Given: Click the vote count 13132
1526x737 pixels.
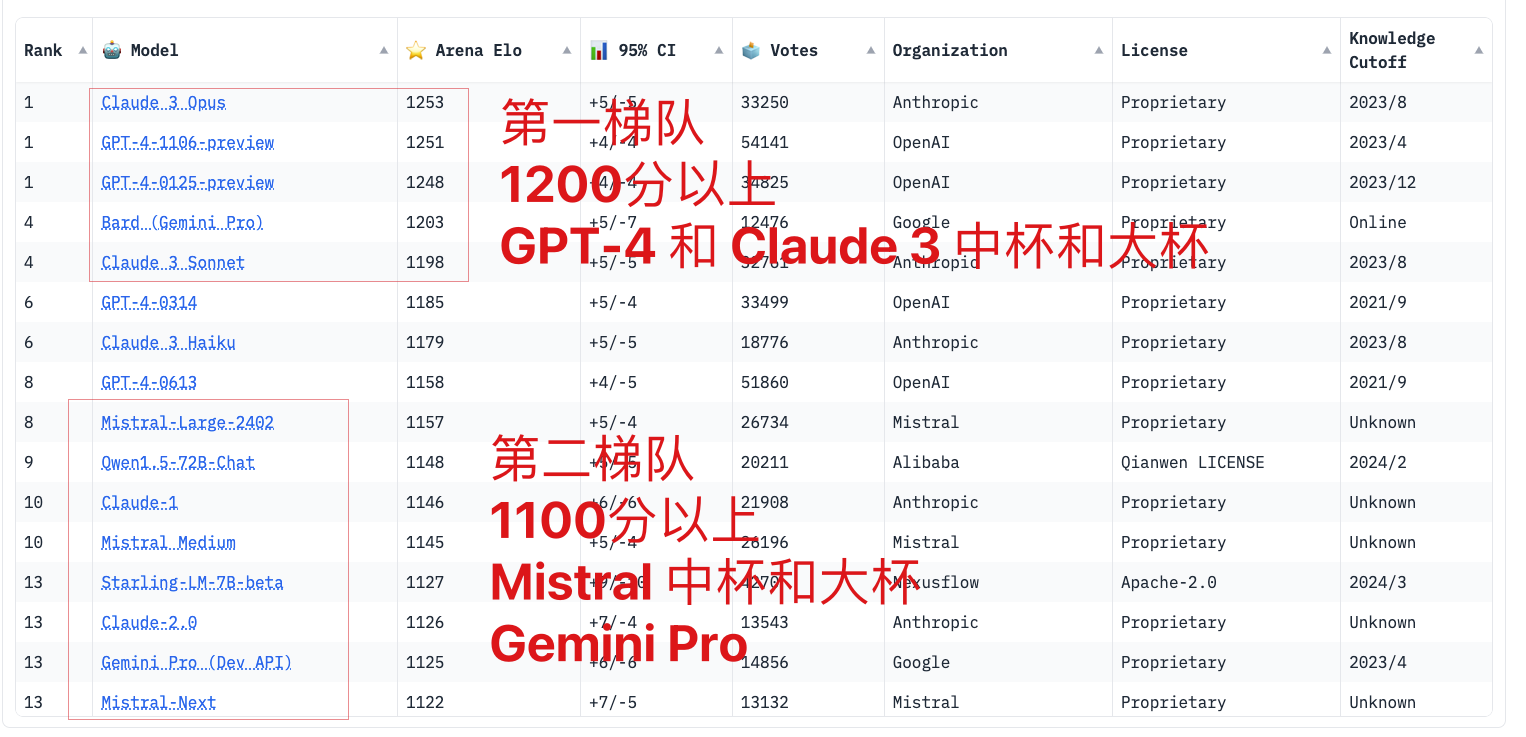Looking at the screenshot, I should tap(765, 702).
